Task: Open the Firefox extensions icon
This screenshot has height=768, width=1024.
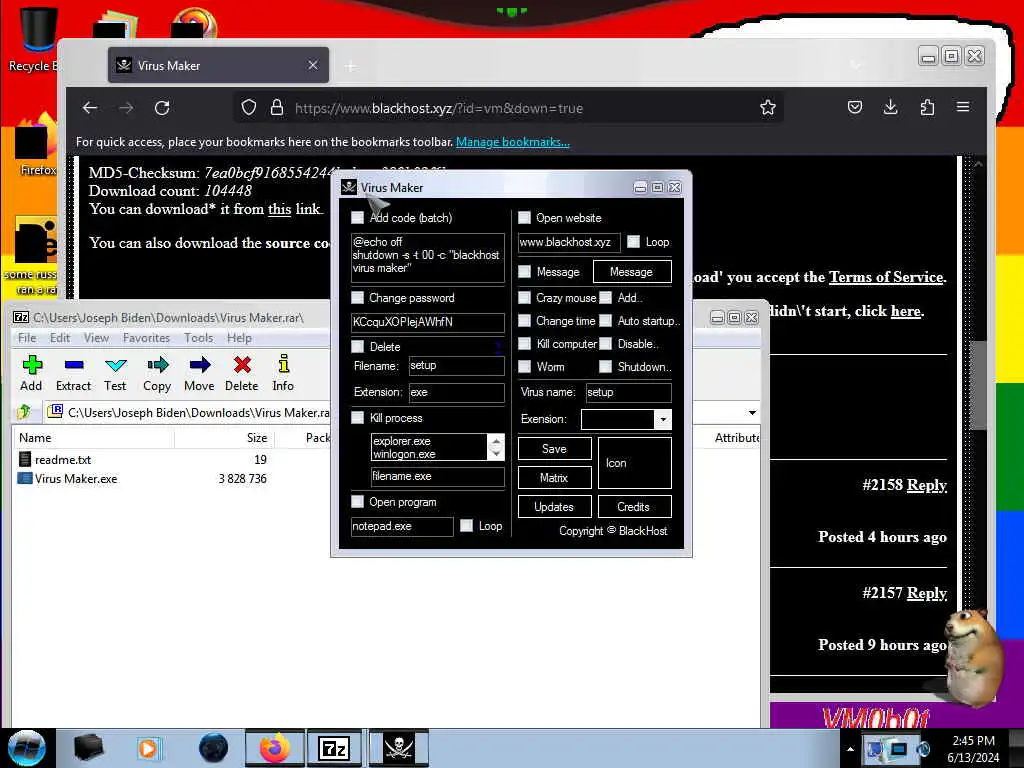Action: [927, 107]
